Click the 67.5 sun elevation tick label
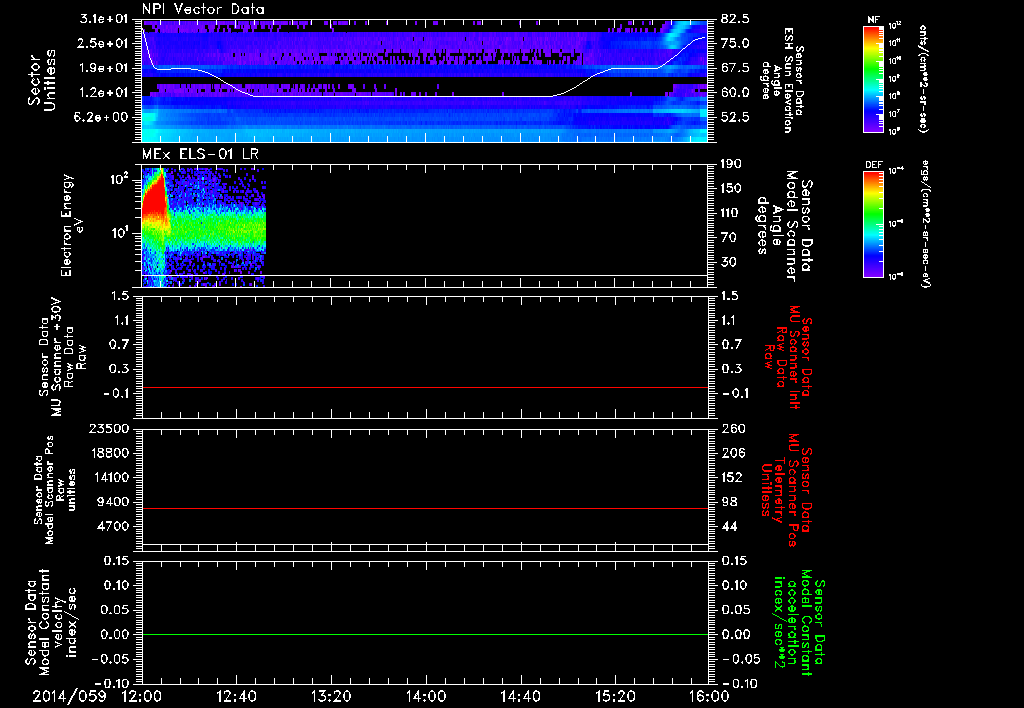1024x708 pixels. click(x=735, y=68)
